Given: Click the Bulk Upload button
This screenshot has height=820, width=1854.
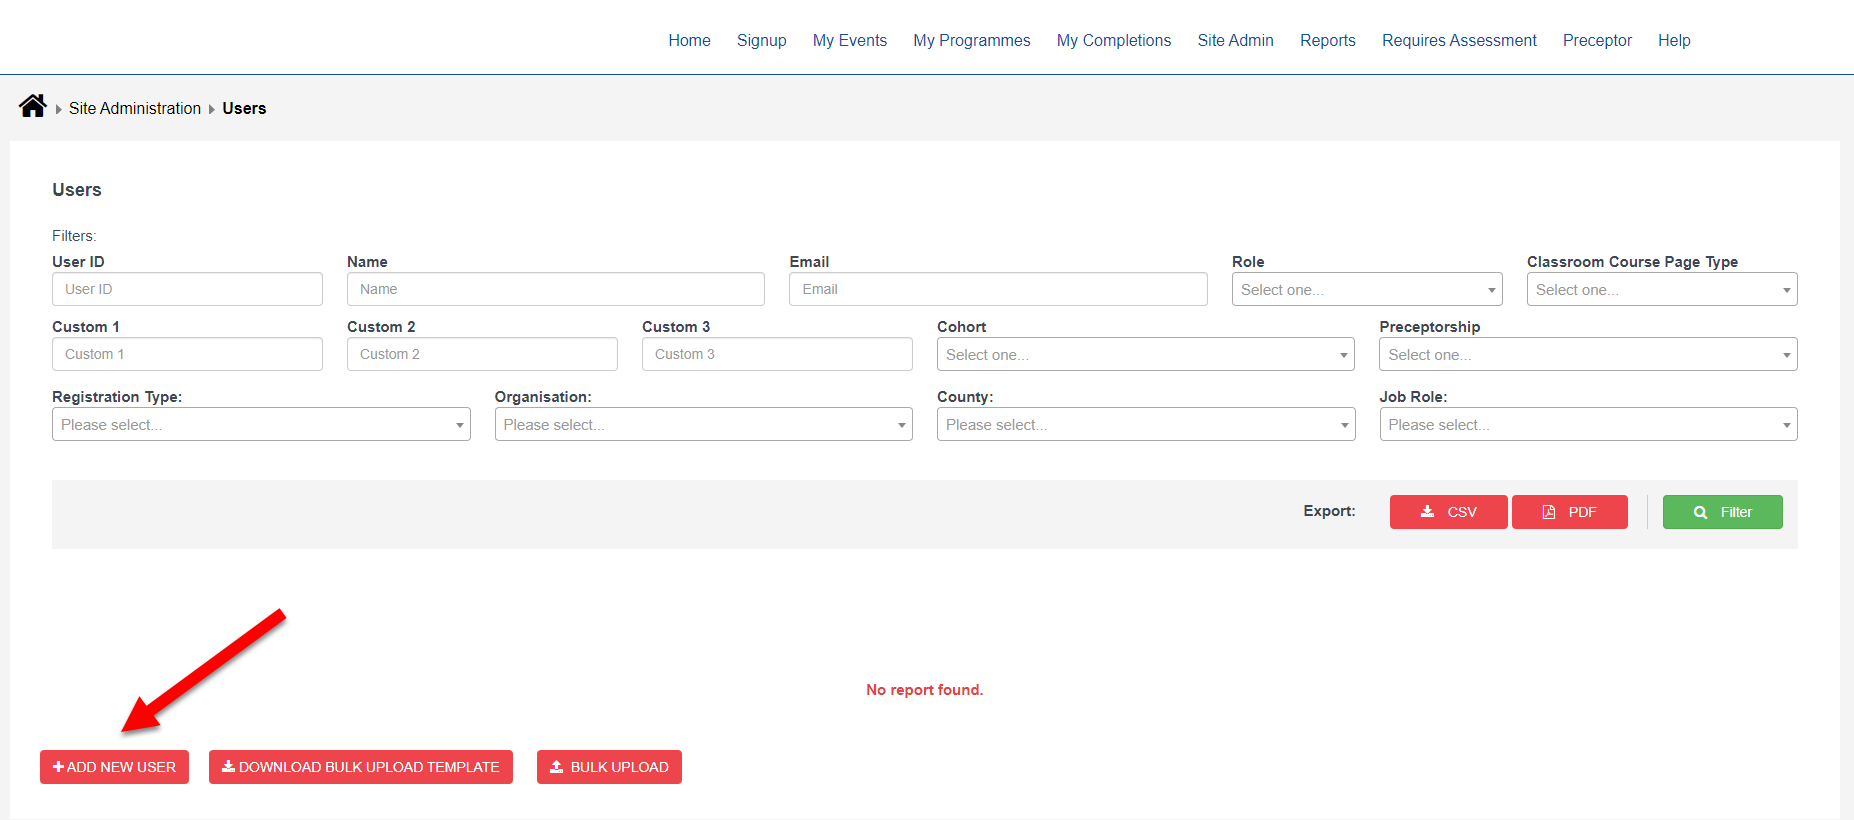Looking at the screenshot, I should click(x=609, y=767).
